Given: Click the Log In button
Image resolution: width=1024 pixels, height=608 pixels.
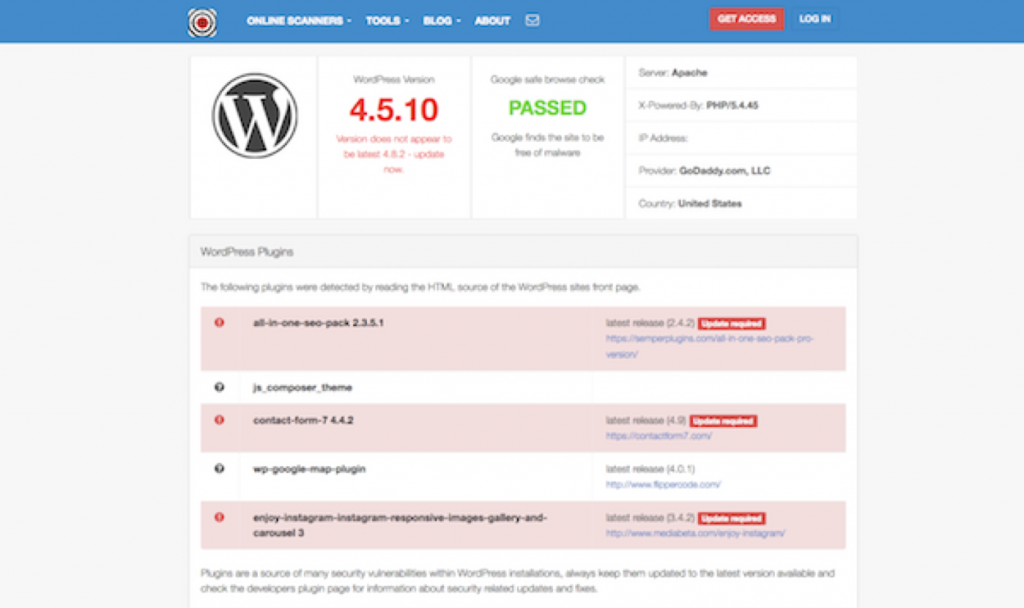Looking at the screenshot, I should tap(814, 19).
